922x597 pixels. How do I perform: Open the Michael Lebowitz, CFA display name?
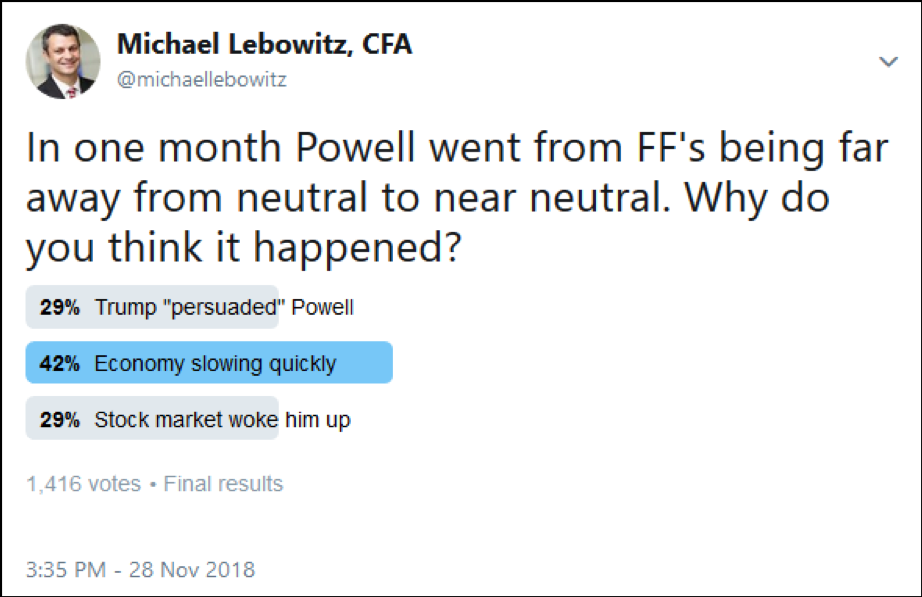tap(265, 44)
